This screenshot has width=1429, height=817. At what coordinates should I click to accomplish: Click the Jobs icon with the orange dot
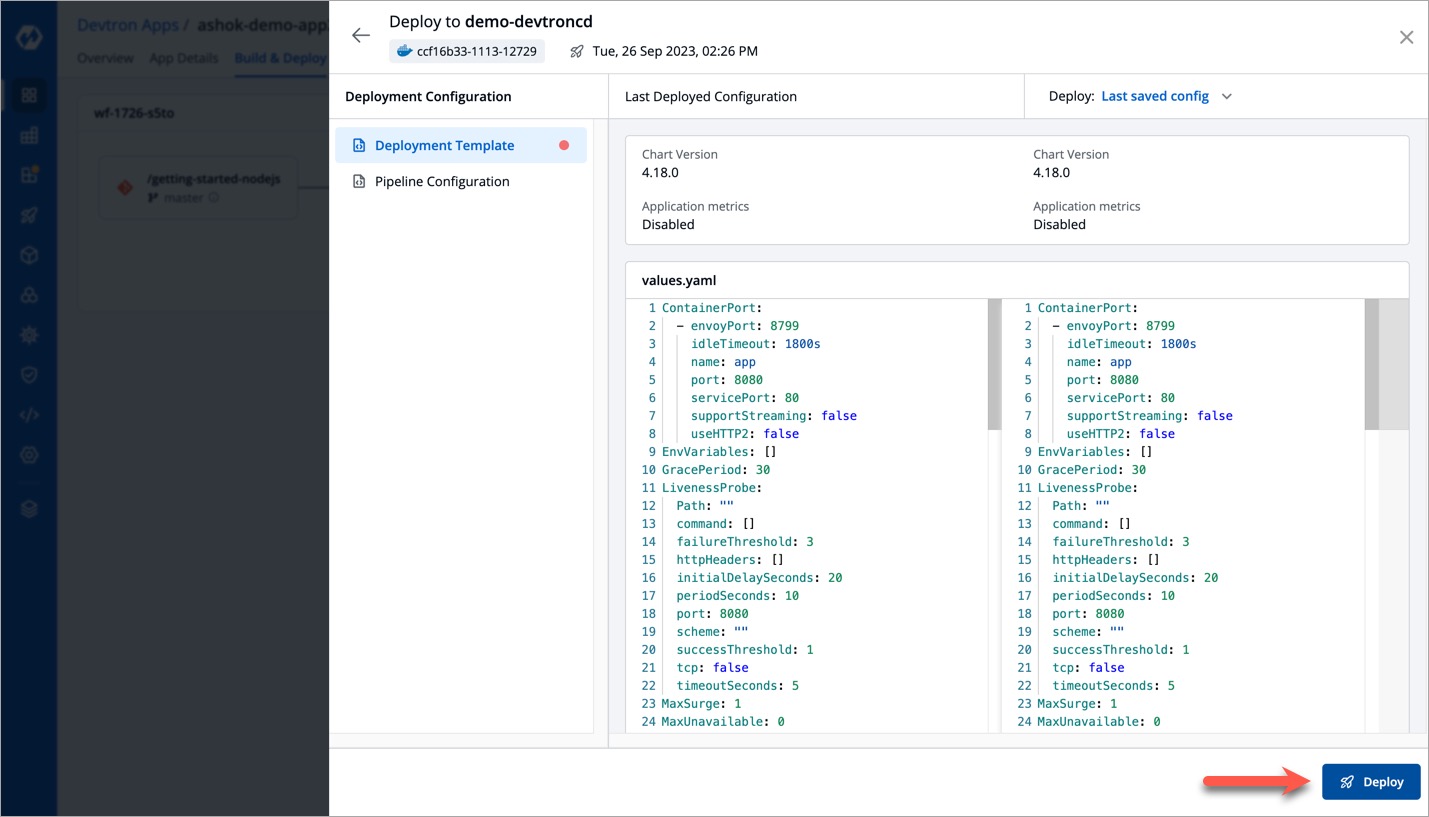tap(29, 175)
